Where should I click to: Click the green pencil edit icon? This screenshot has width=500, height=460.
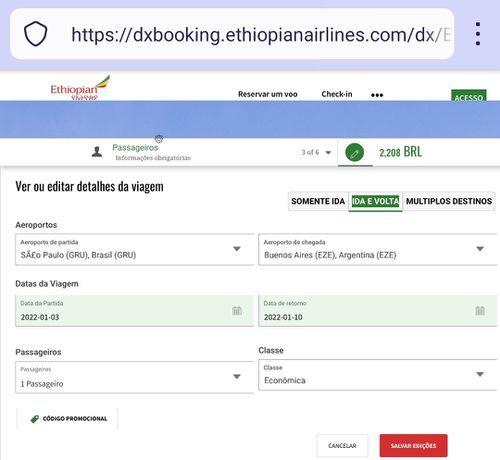355,153
